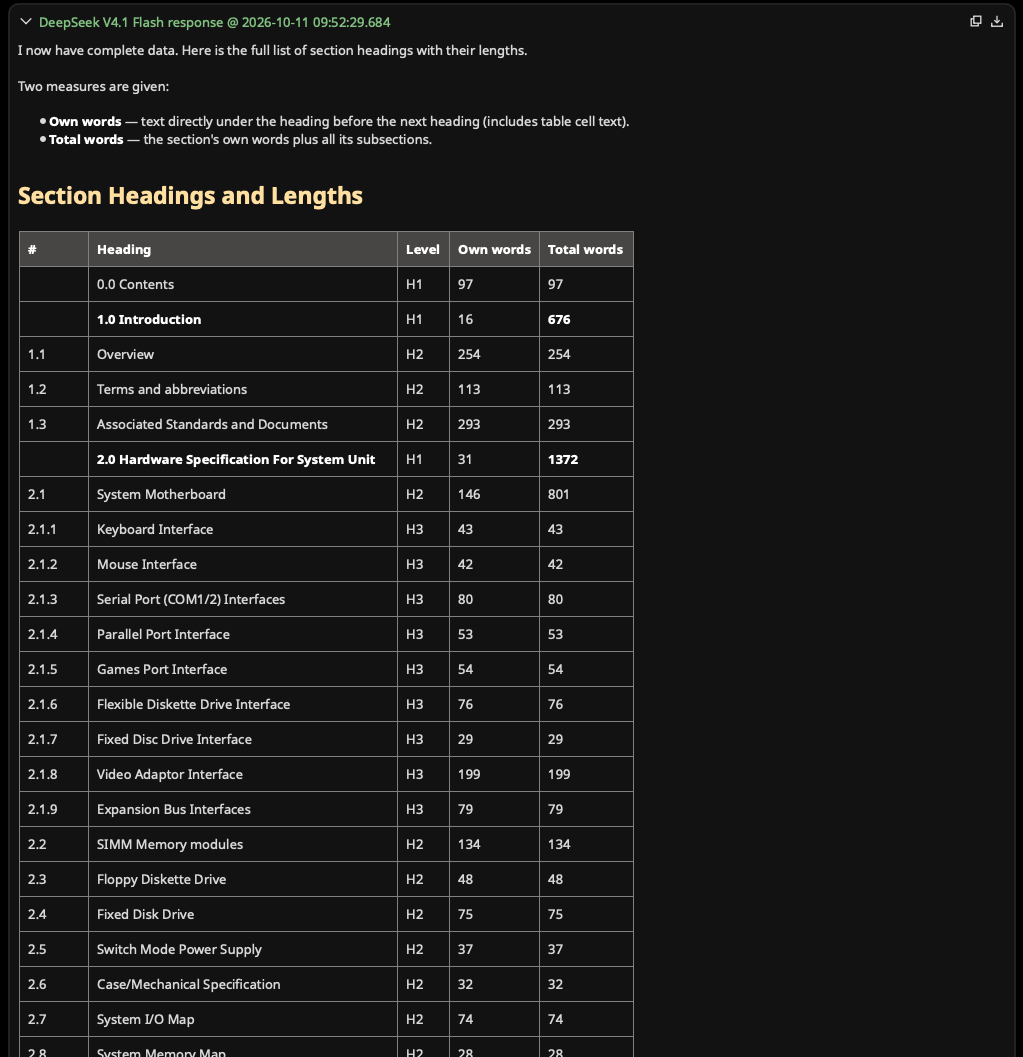The width and height of the screenshot is (1023, 1057).
Task: Select the 'Floppy Diskette Drive' cell
Action: (x=243, y=880)
